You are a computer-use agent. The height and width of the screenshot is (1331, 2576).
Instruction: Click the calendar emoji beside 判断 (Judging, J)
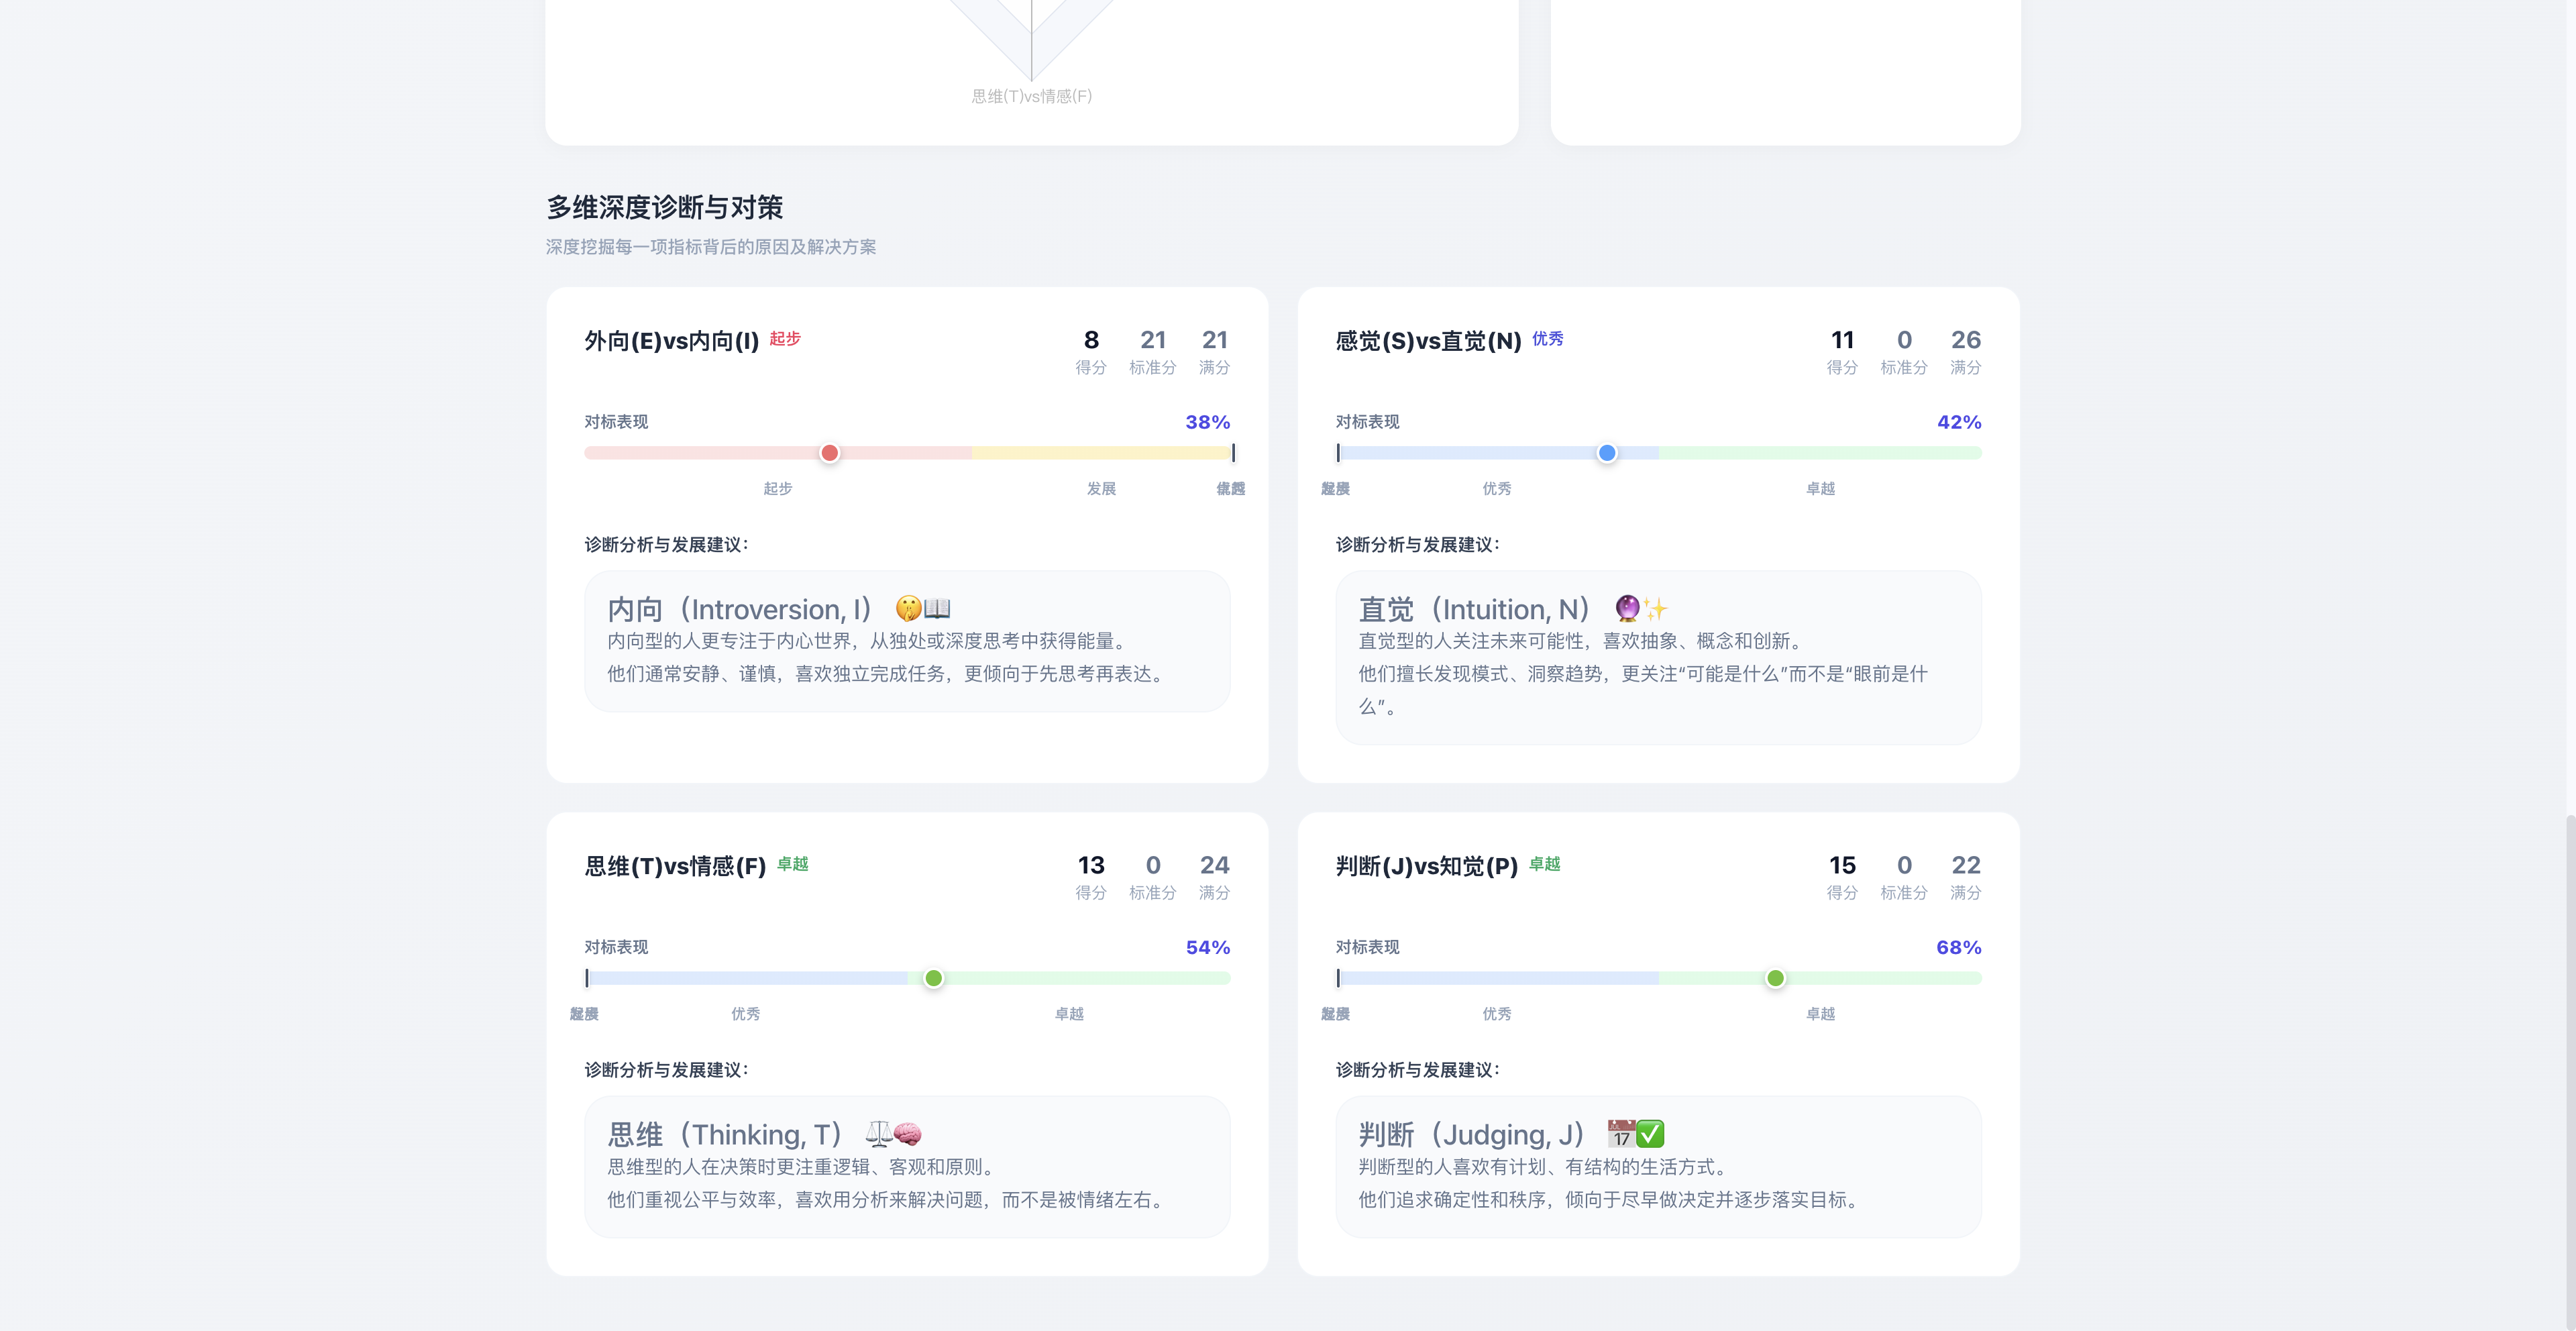[x=1621, y=1134]
